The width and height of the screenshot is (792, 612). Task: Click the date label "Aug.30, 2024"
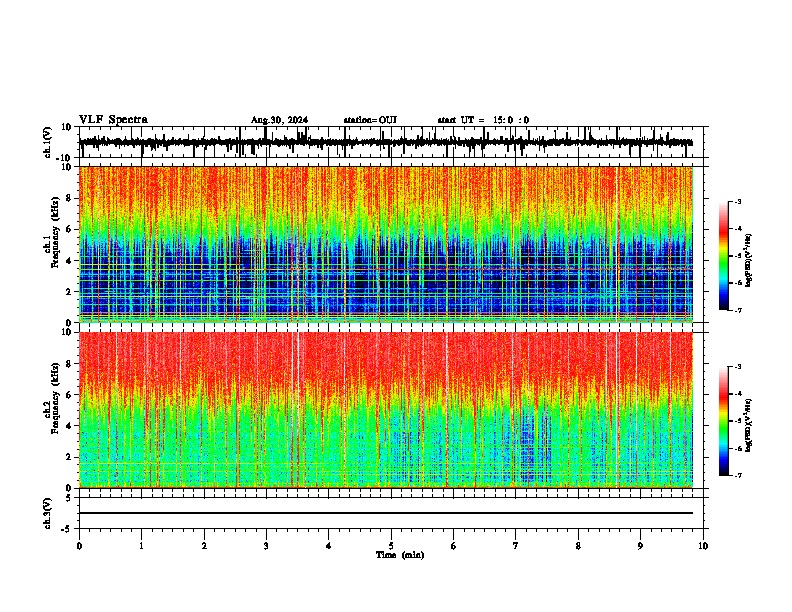tap(279, 120)
